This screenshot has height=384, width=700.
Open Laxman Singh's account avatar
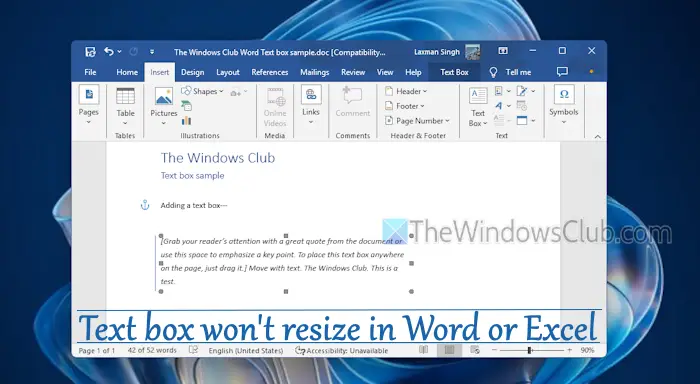pos(472,52)
